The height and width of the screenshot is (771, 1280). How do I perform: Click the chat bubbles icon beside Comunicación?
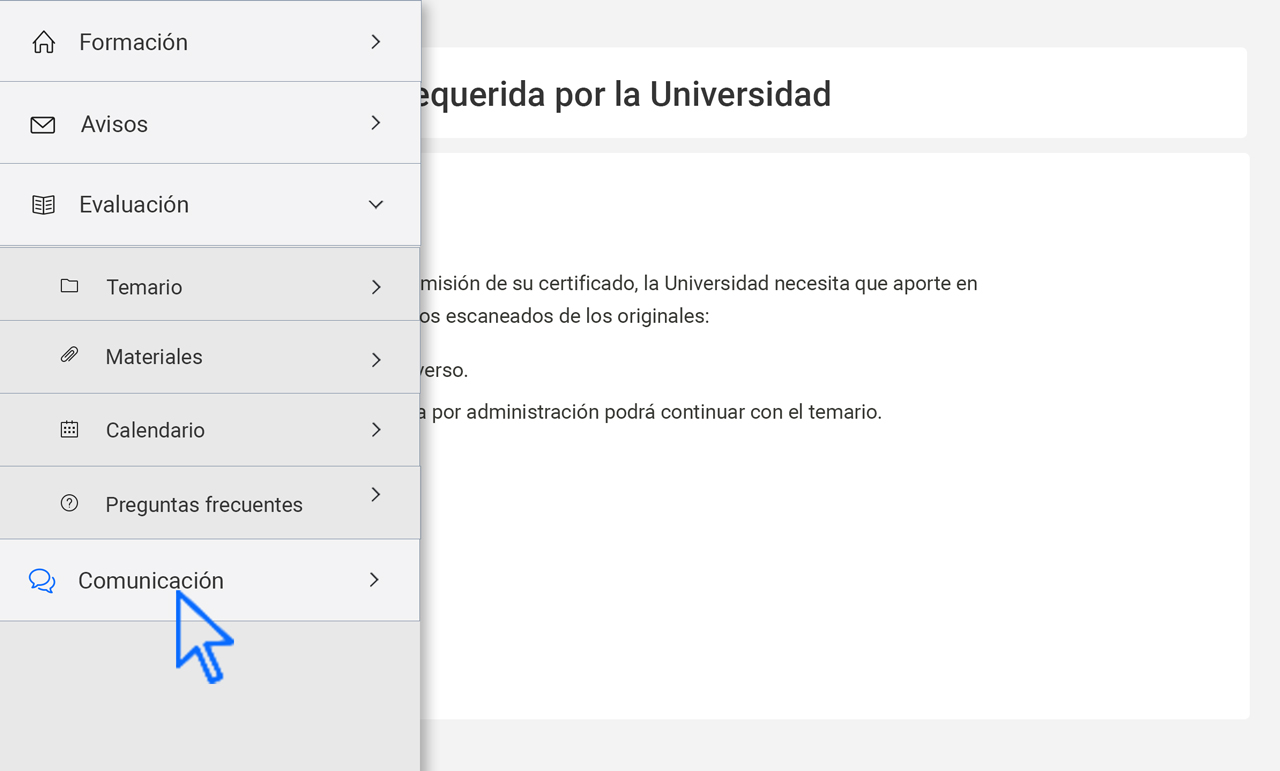42,581
